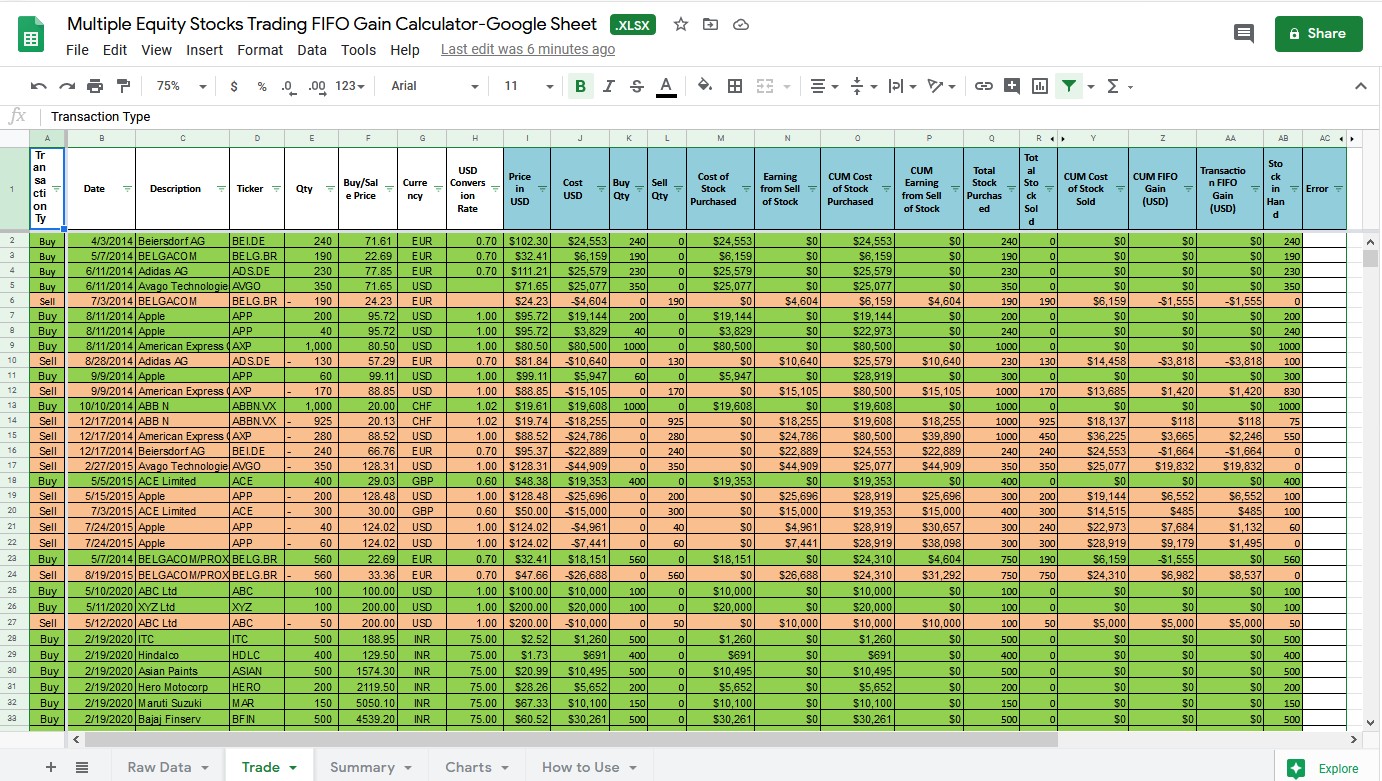Open the Trade tab dropdown arrow

click(x=293, y=768)
